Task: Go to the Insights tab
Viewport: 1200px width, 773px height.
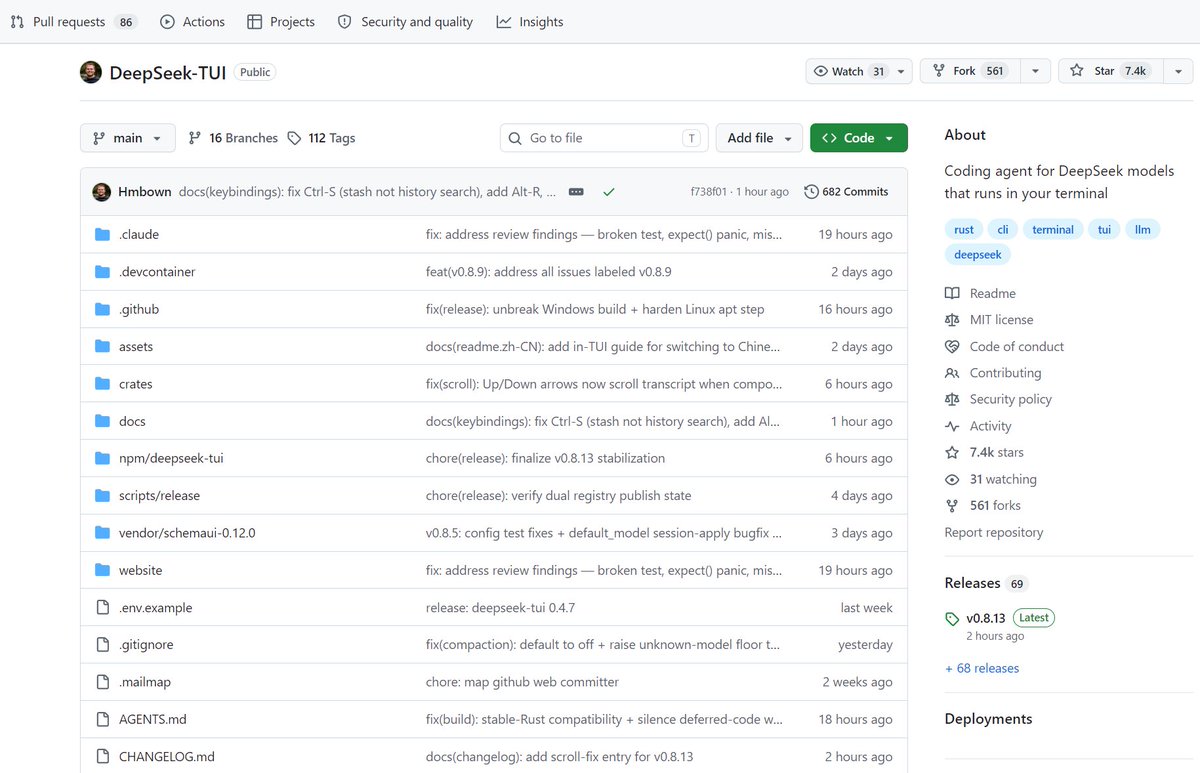Action: click(530, 22)
